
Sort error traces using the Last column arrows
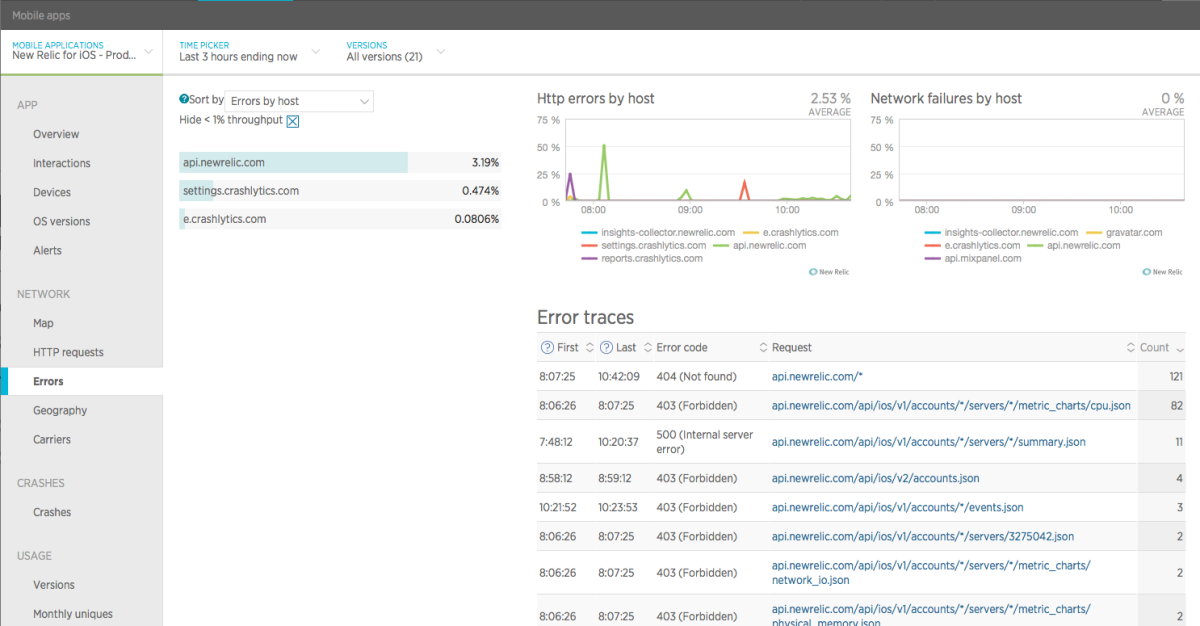pyautogui.click(x=646, y=348)
